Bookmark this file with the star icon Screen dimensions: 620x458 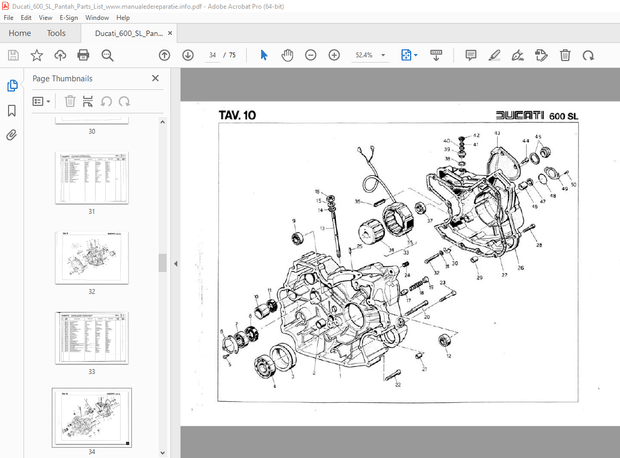tap(37, 55)
